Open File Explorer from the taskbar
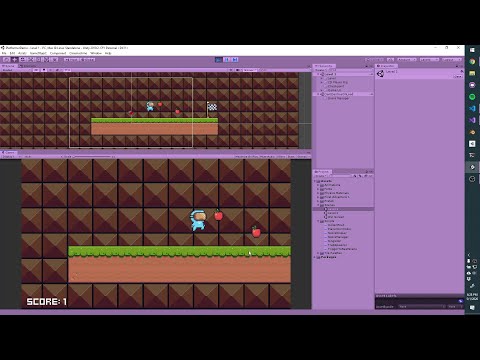Image resolution: width=480 pixels, height=360 pixels. 472,73
